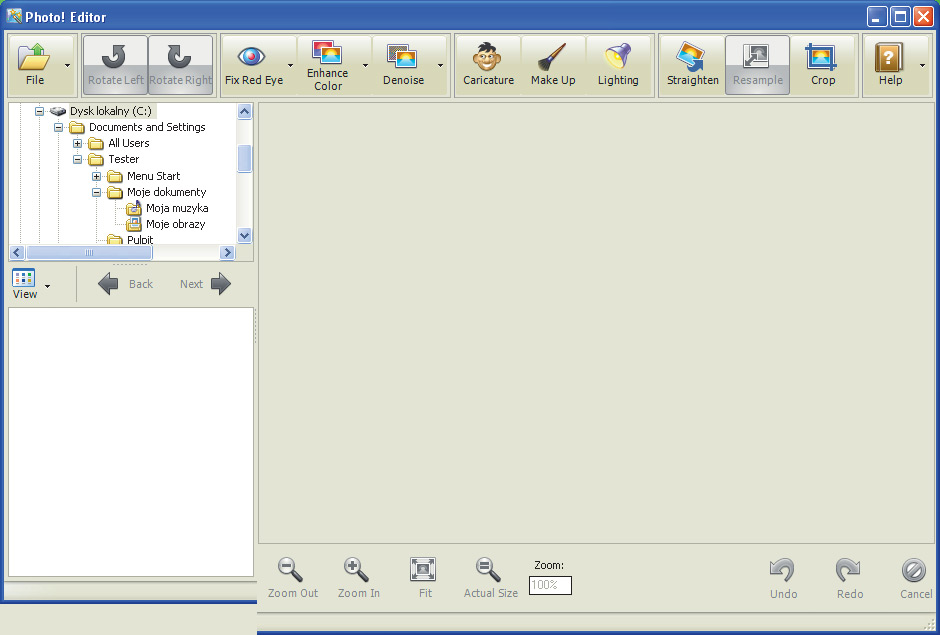
Task: Open the View mode dropdown arrow
Action: click(x=48, y=286)
